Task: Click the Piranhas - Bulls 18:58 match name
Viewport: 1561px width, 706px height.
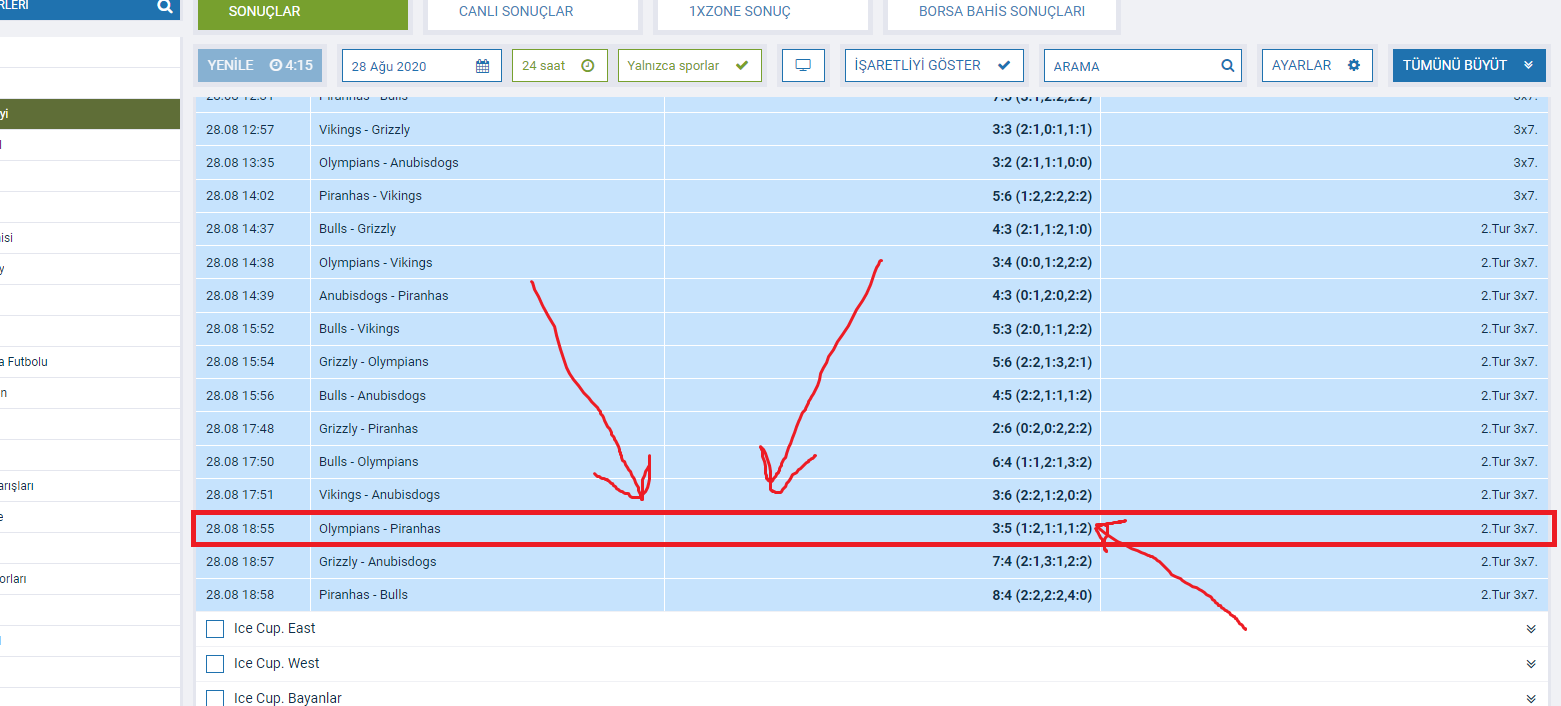Action: [x=363, y=595]
